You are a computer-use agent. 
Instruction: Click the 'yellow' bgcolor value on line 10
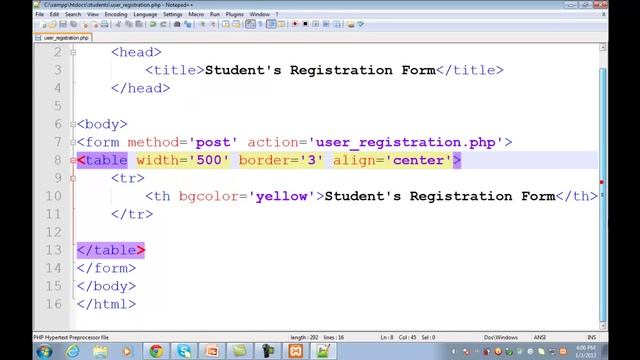(x=281, y=196)
